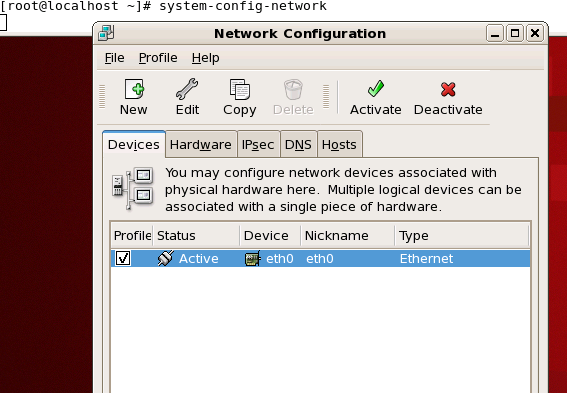Click the network card icon beside eth0
The image size is (567, 393).
[253, 259]
